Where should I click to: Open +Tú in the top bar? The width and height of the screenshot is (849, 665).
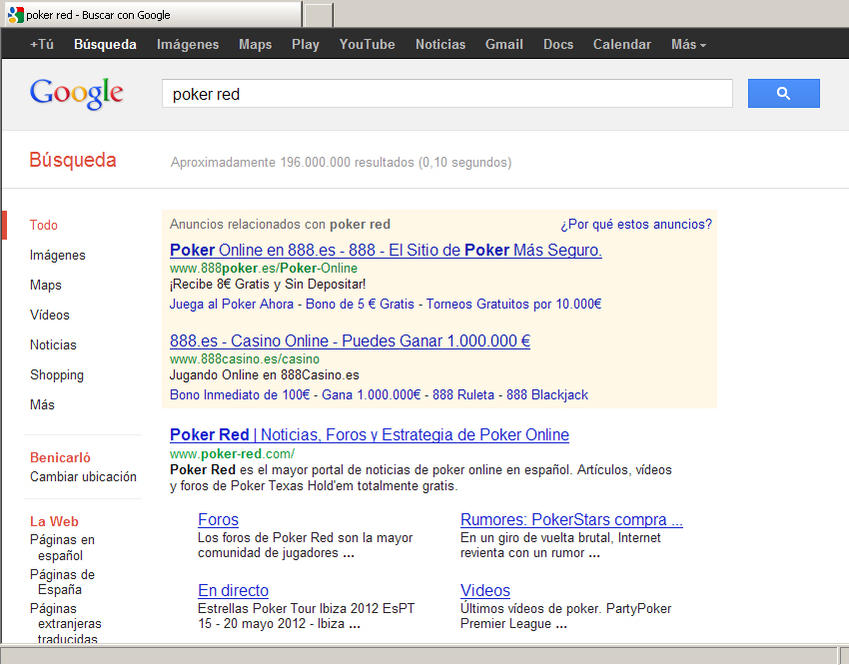pyautogui.click(x=42, y=44)
